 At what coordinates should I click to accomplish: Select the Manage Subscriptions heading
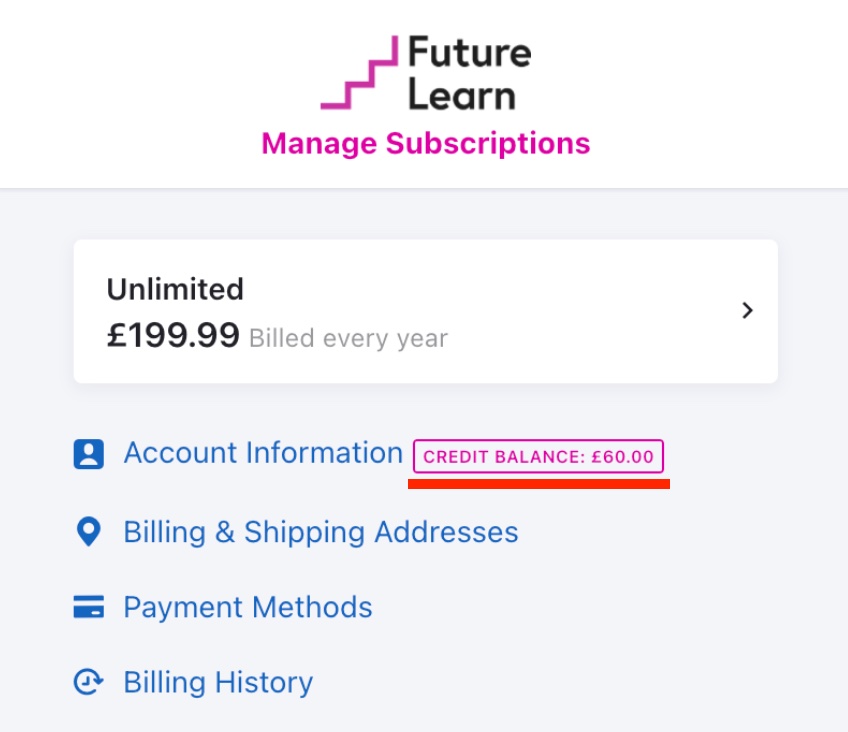click(x=424, y=142)
